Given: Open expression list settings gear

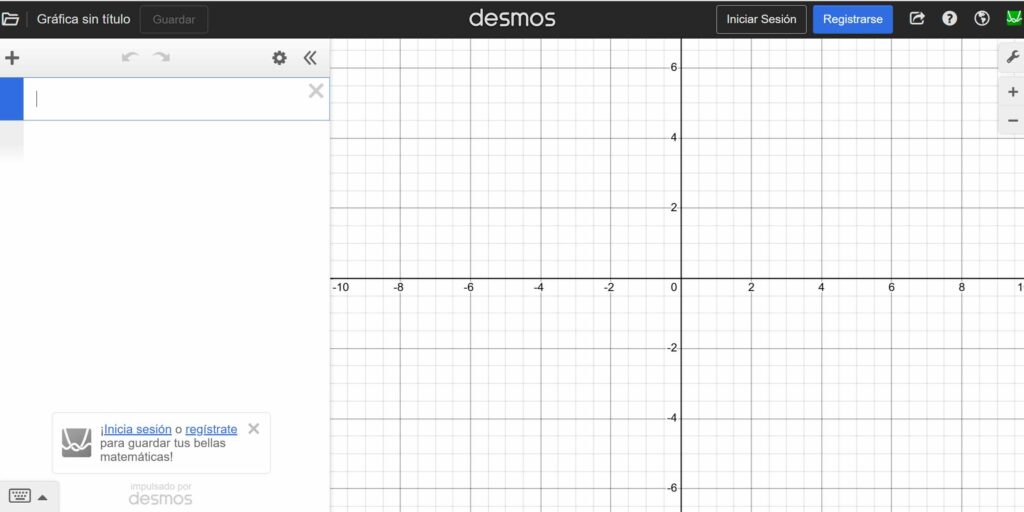Looking at the screenshot, I should 280,58.
